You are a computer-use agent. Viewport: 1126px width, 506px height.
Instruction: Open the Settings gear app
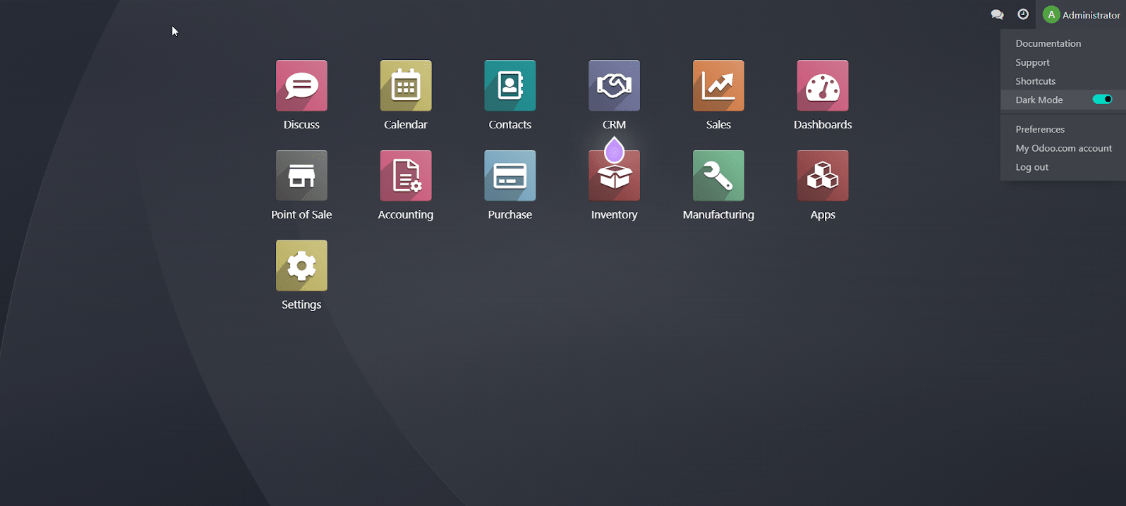point(302,266)
